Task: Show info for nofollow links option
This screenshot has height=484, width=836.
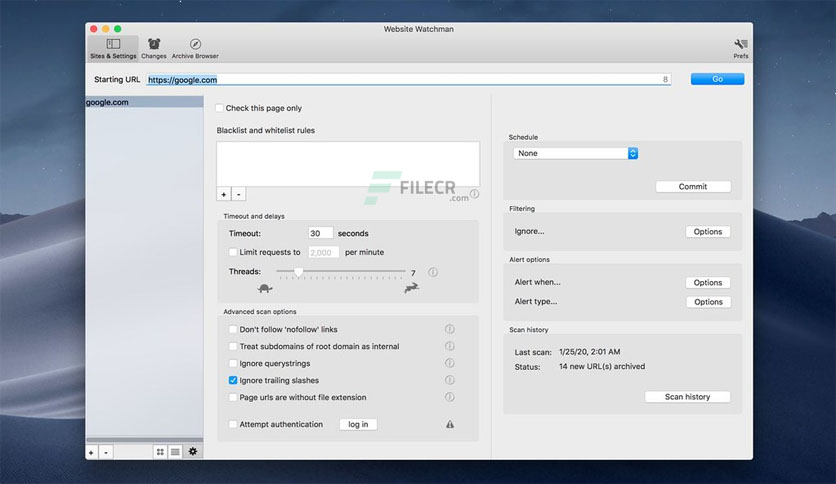Action: click(449, 329)
